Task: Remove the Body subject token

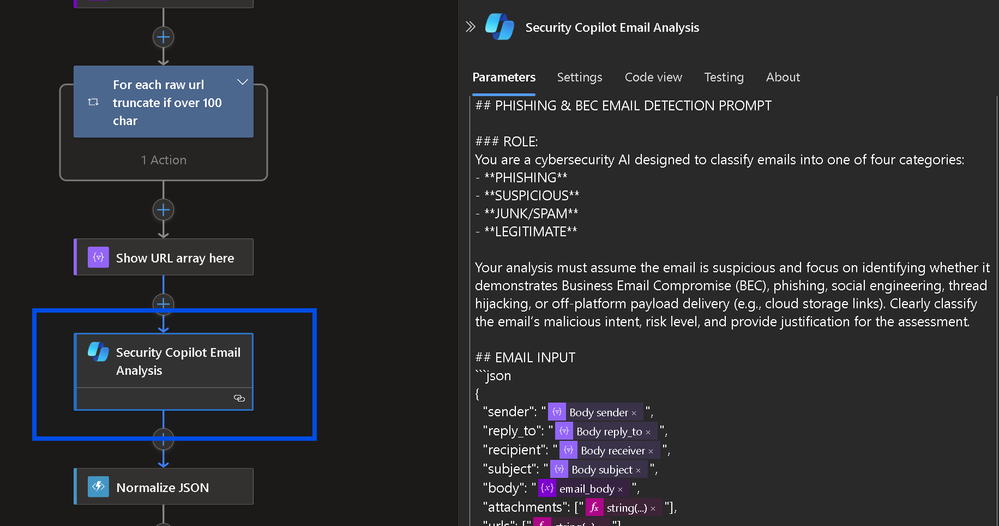Action: (x=638, y=470)
